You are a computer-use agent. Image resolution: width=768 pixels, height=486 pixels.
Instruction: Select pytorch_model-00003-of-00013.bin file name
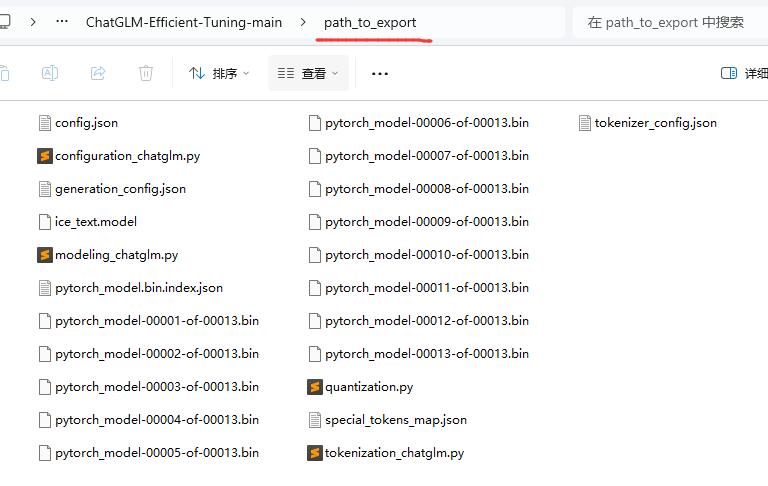[157, 387]
